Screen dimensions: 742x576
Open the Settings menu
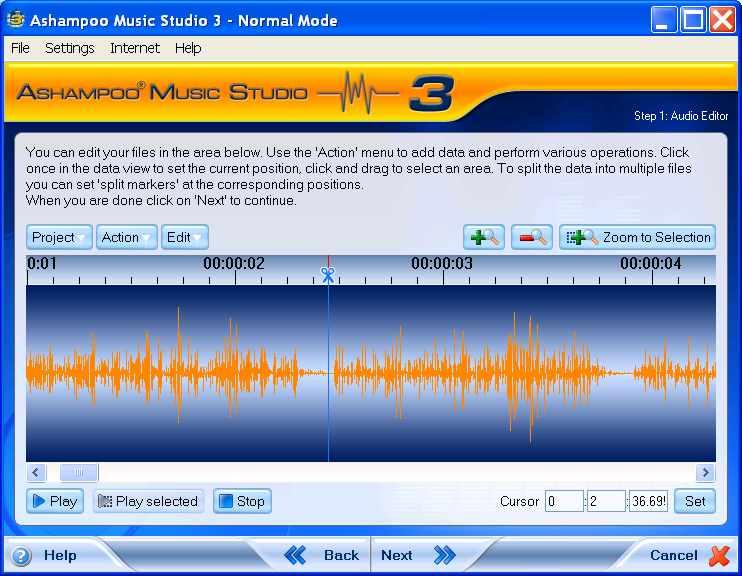[x=69, y=48]
